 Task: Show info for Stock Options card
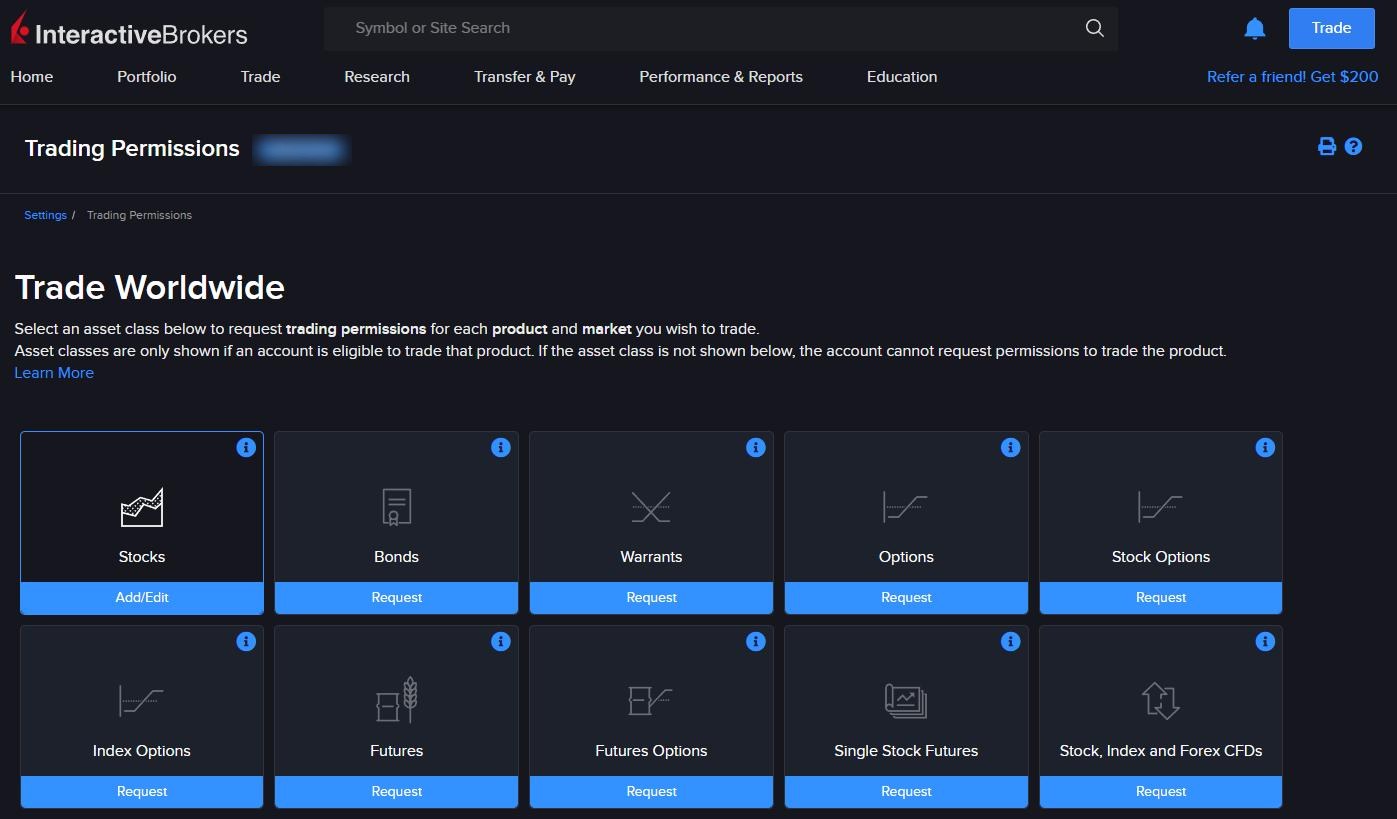[1265, 447]
